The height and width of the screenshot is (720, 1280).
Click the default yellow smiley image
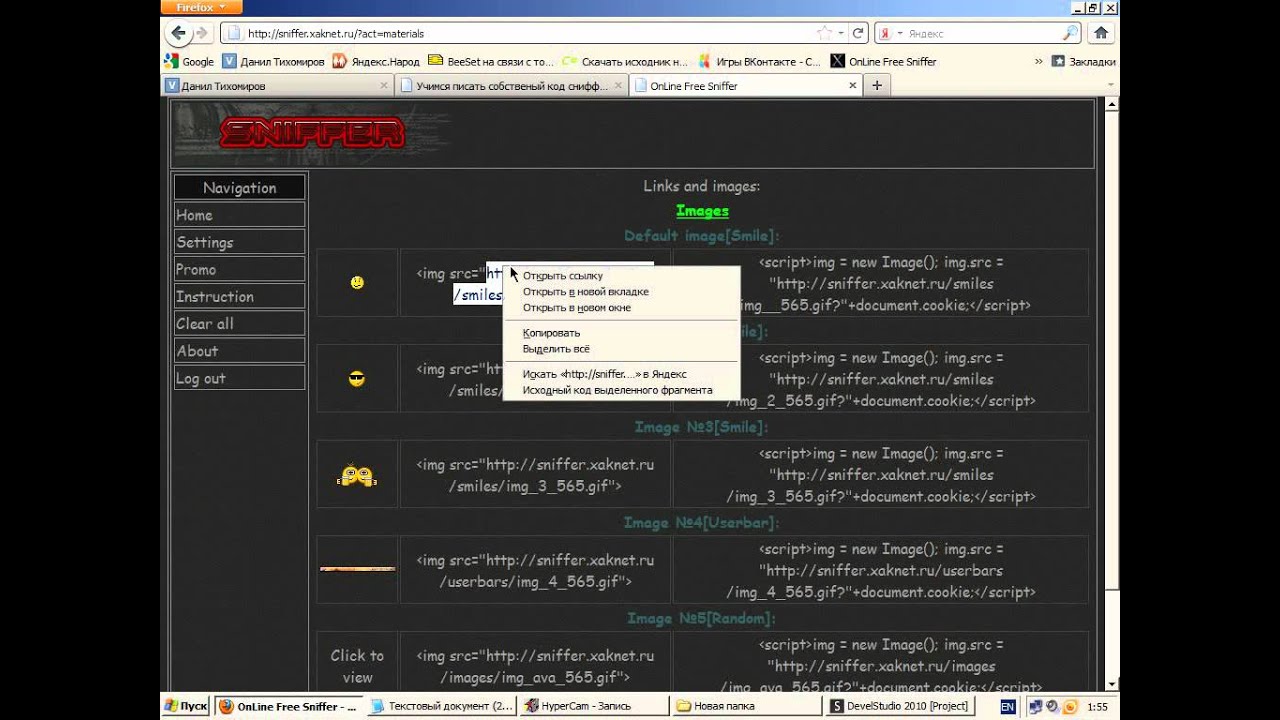point(357,283)
